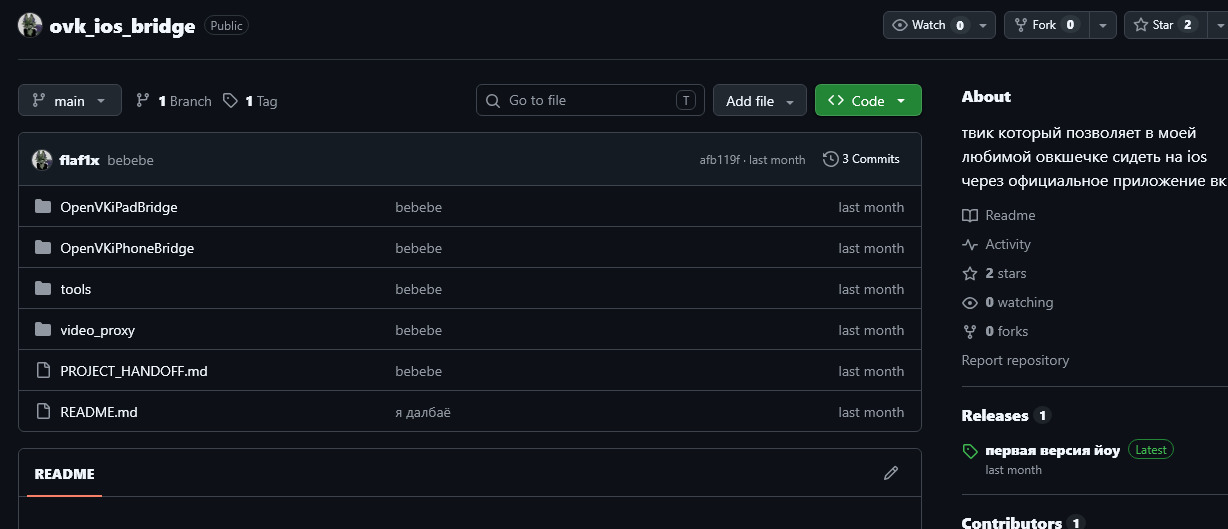Image resolution: width=1228 pixels, height=529 pixels.
Task: Open the 'я далбаё' commit message for README.md
Action: pyautogui.click(x=423, y=412)
